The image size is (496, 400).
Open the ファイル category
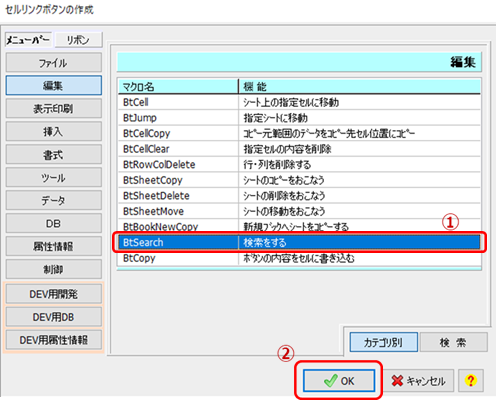point(53,62)
